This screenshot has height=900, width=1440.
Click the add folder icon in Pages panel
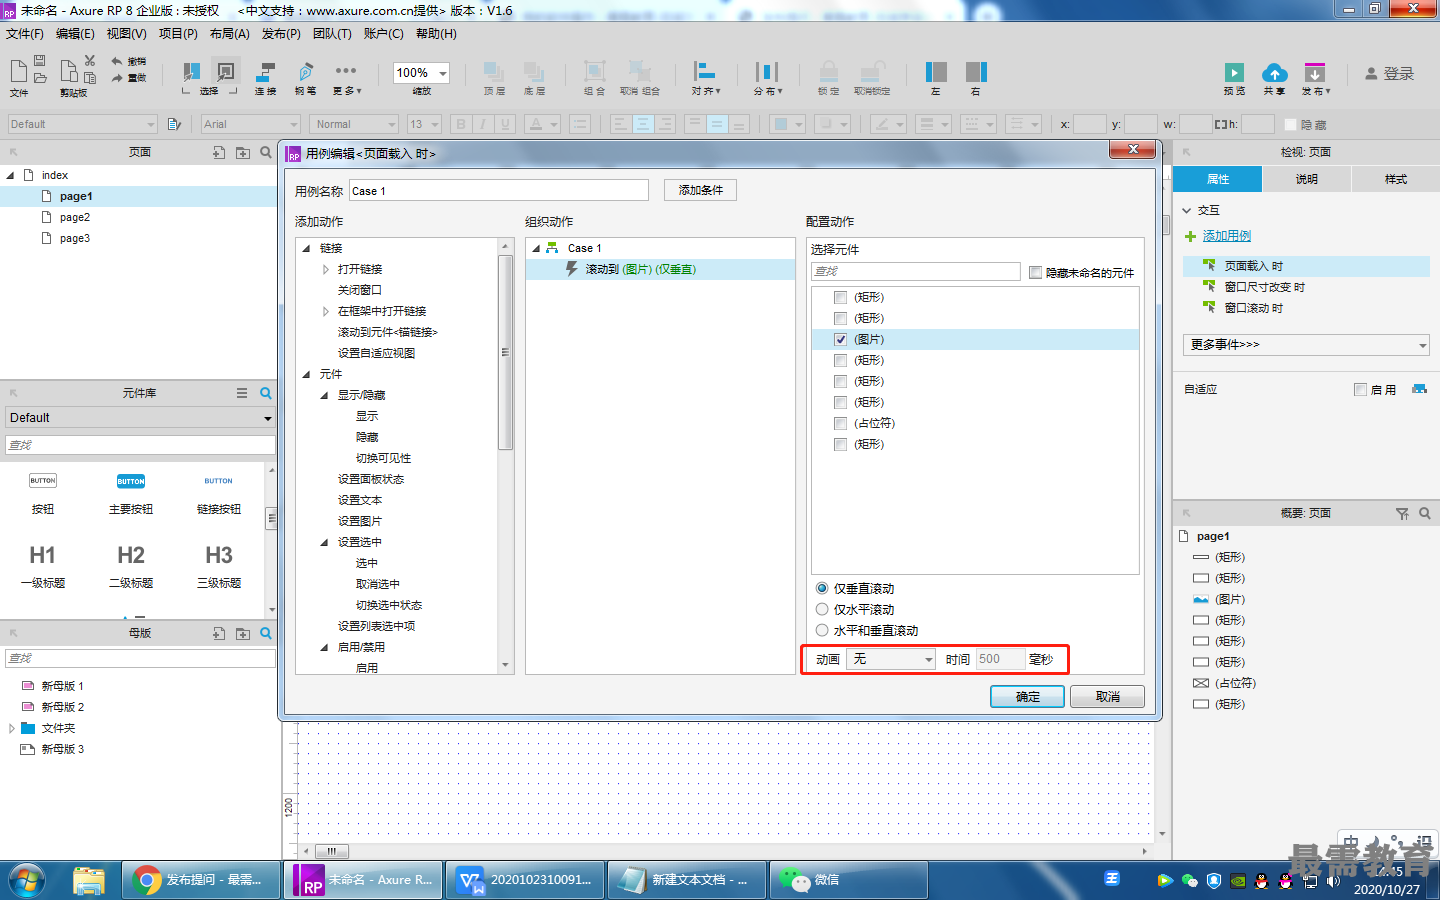click(243, 152)
